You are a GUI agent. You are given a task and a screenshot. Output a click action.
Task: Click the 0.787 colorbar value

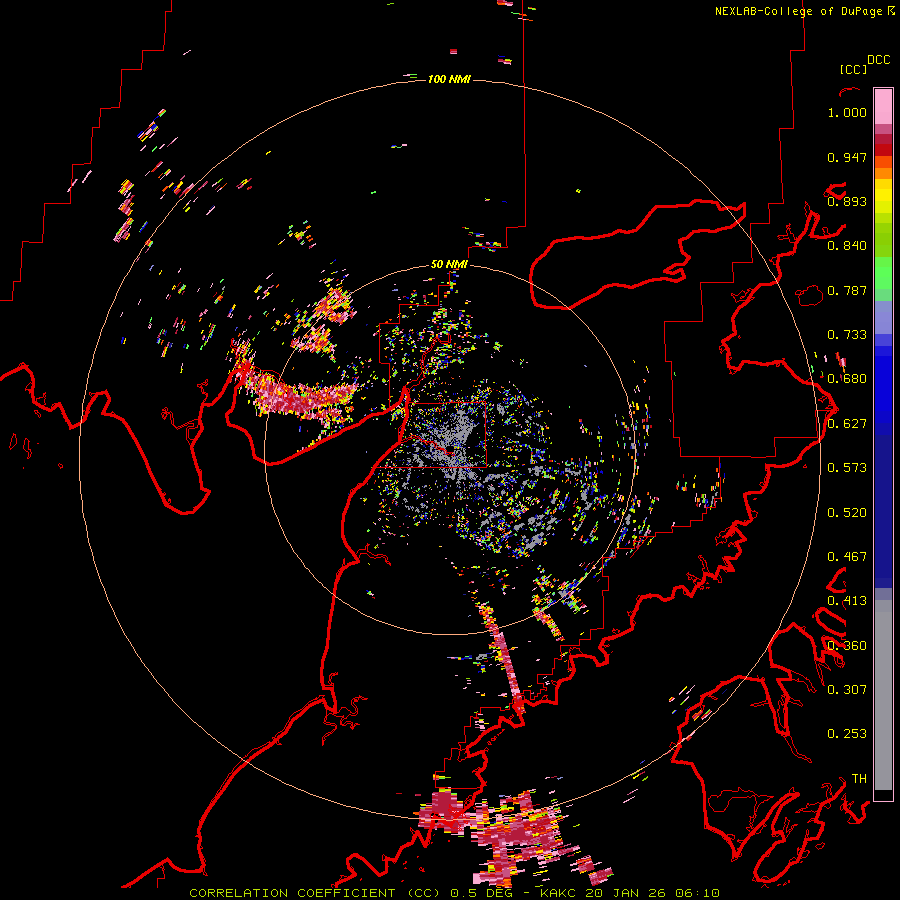pos(847,290)
